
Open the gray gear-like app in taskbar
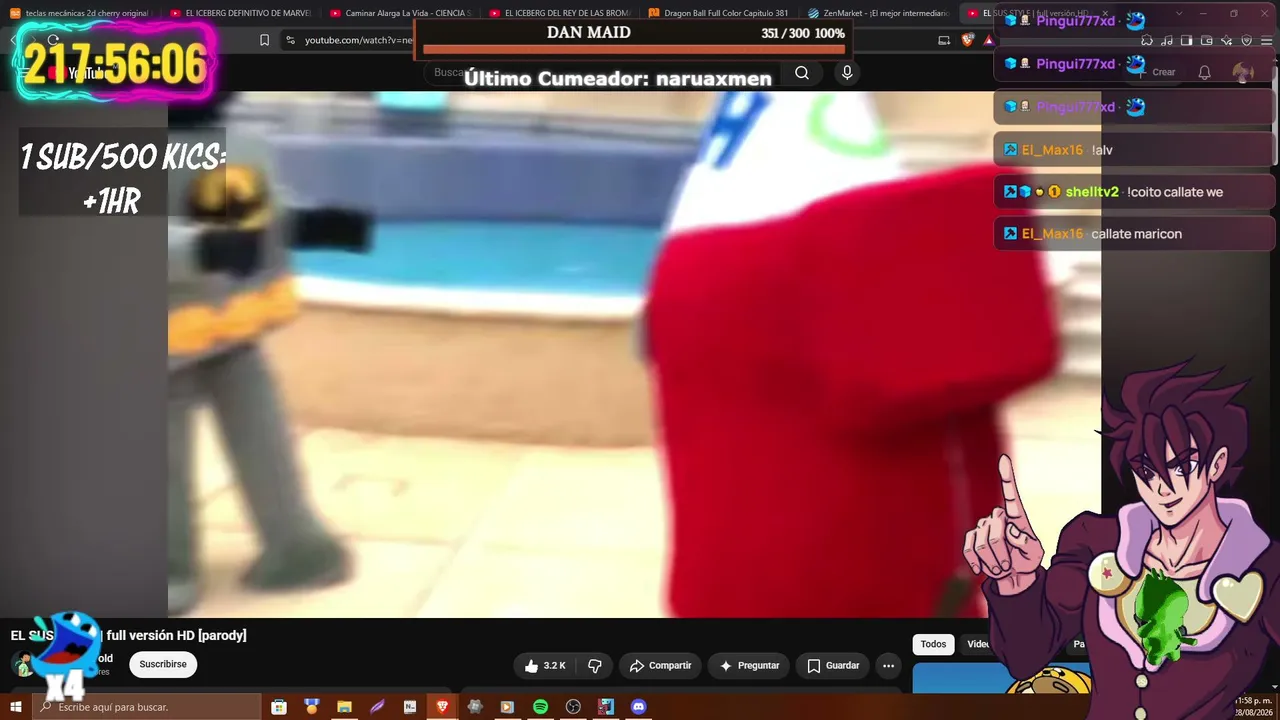tap(475, 707)
